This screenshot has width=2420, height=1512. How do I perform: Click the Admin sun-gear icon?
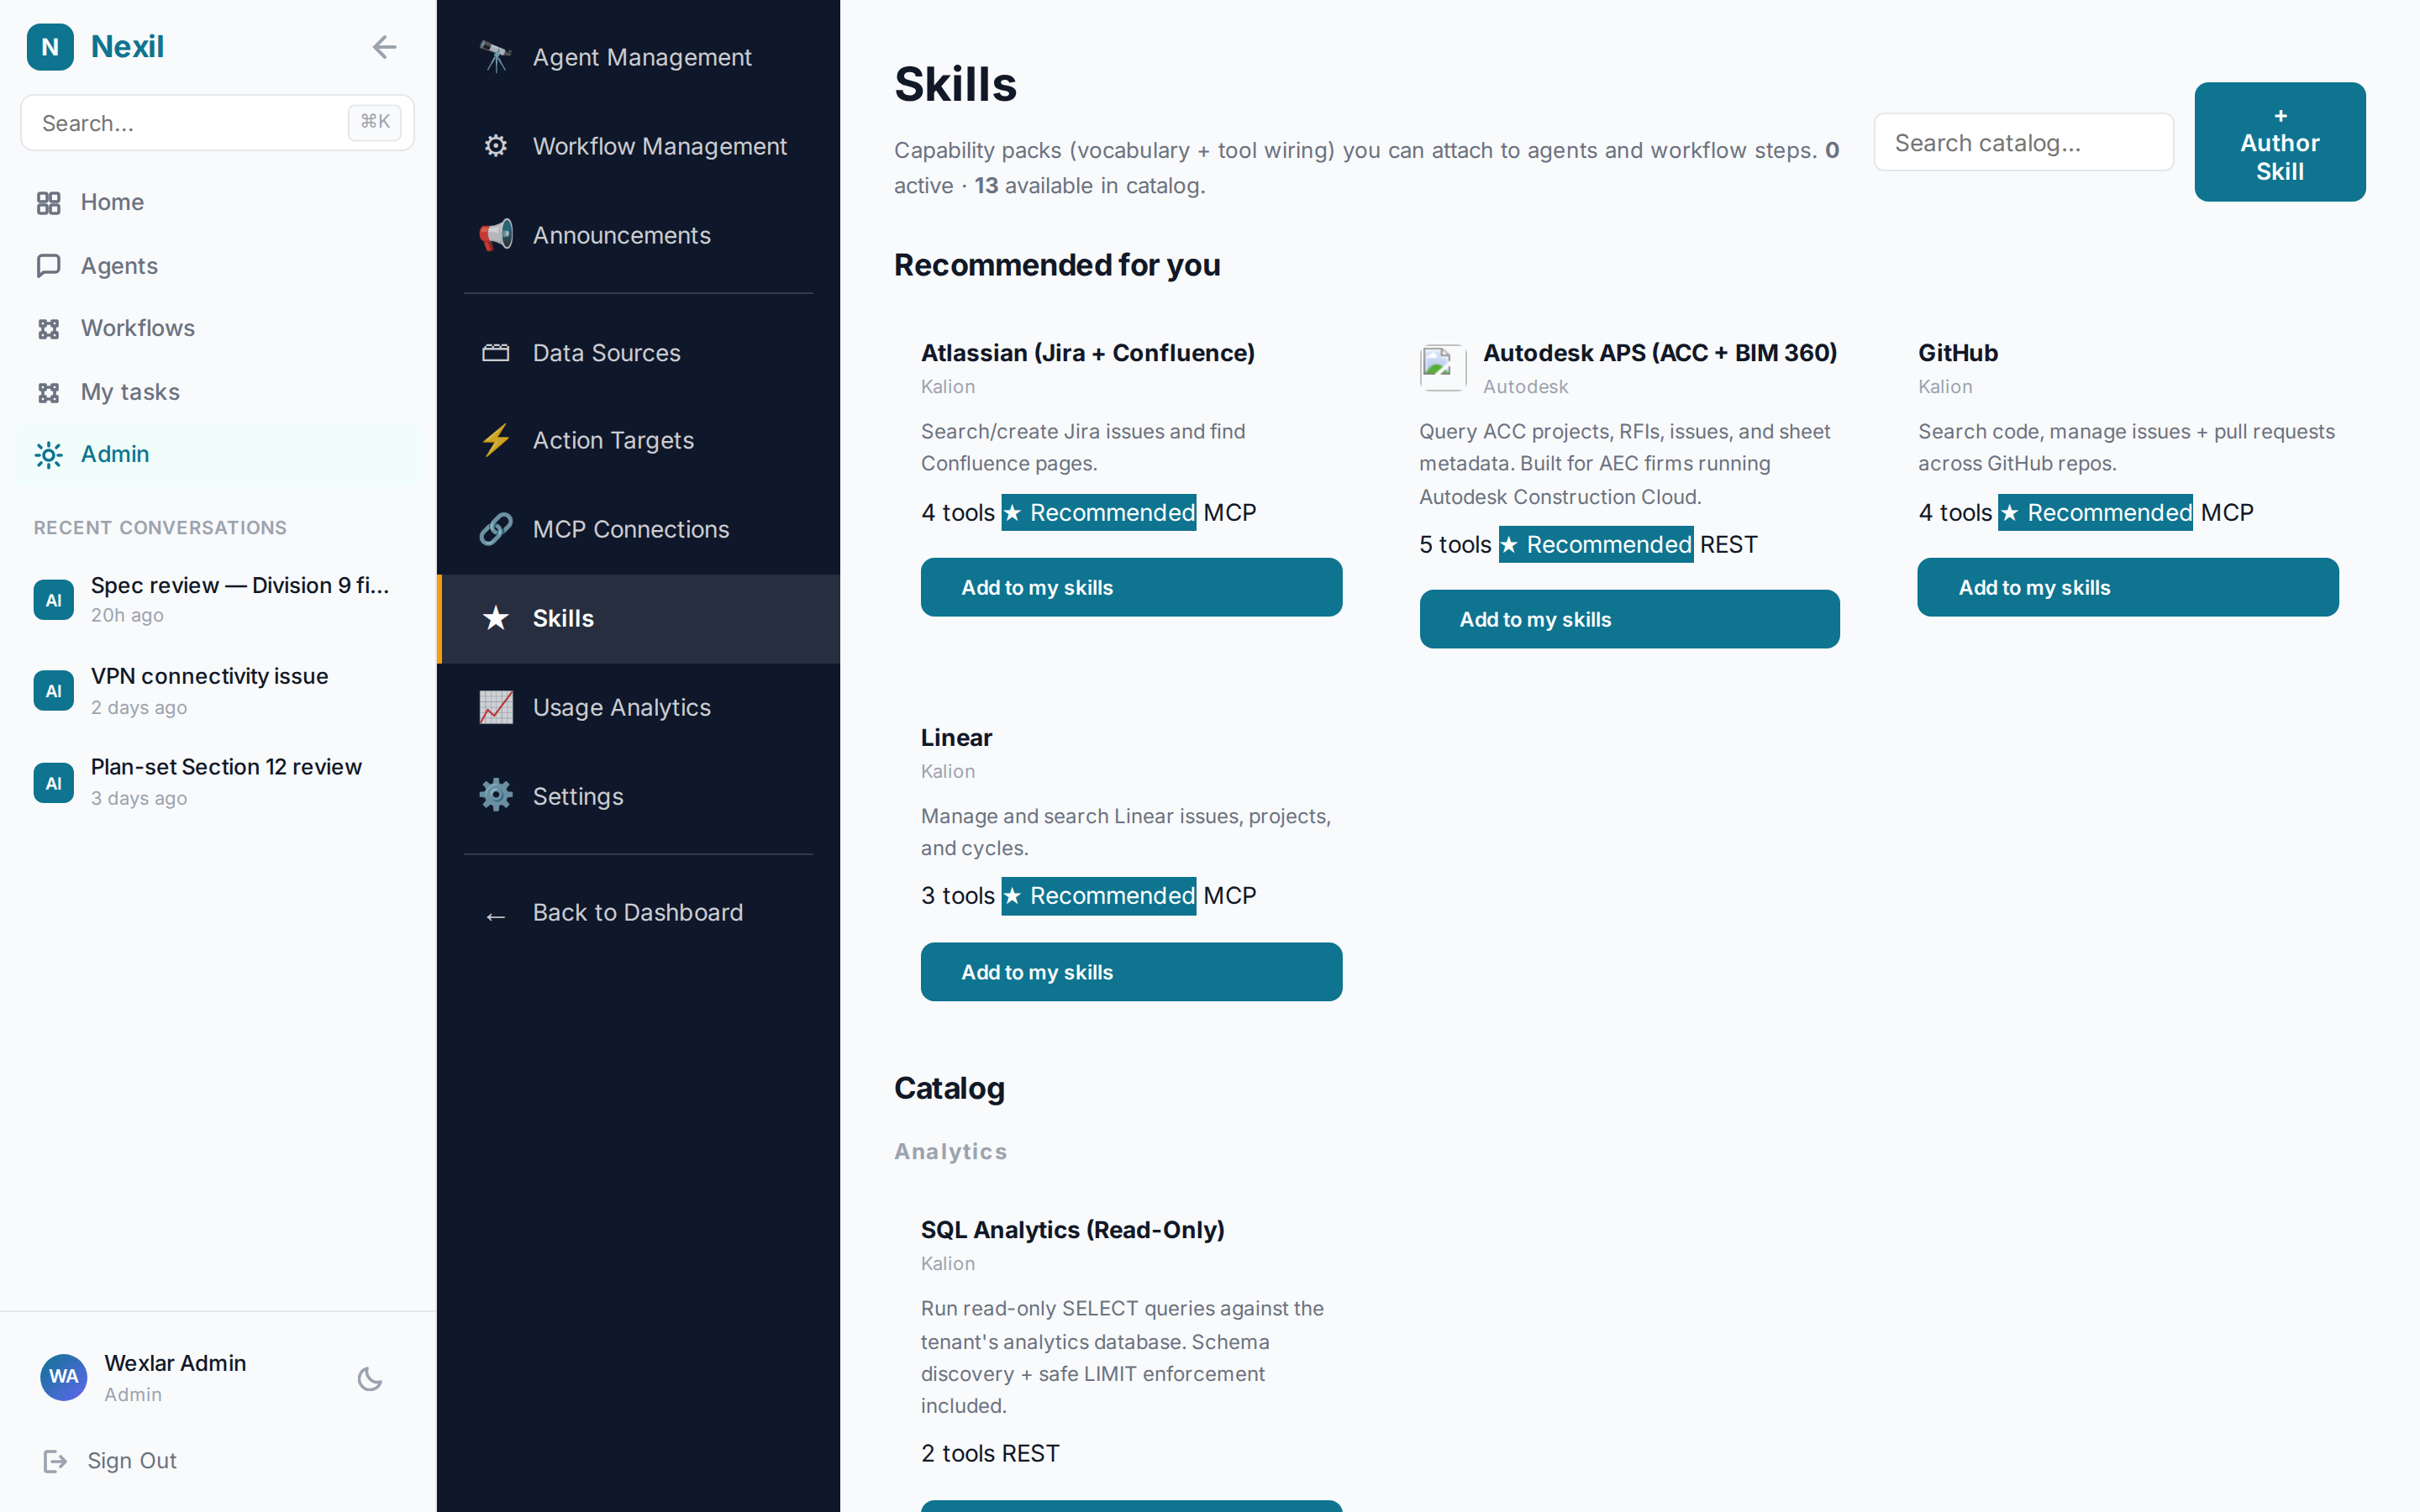tap(48, 455)
